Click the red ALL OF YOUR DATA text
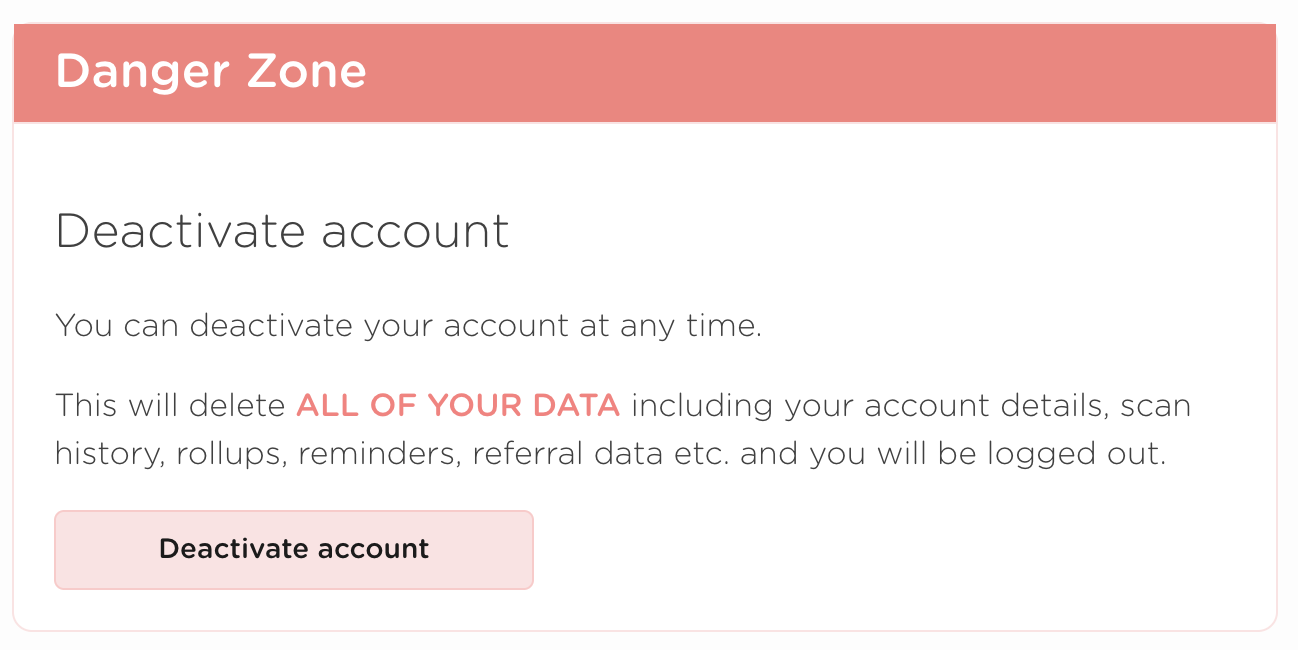The width and height of the screenshot is (1298, 650). tap(458, 406)
